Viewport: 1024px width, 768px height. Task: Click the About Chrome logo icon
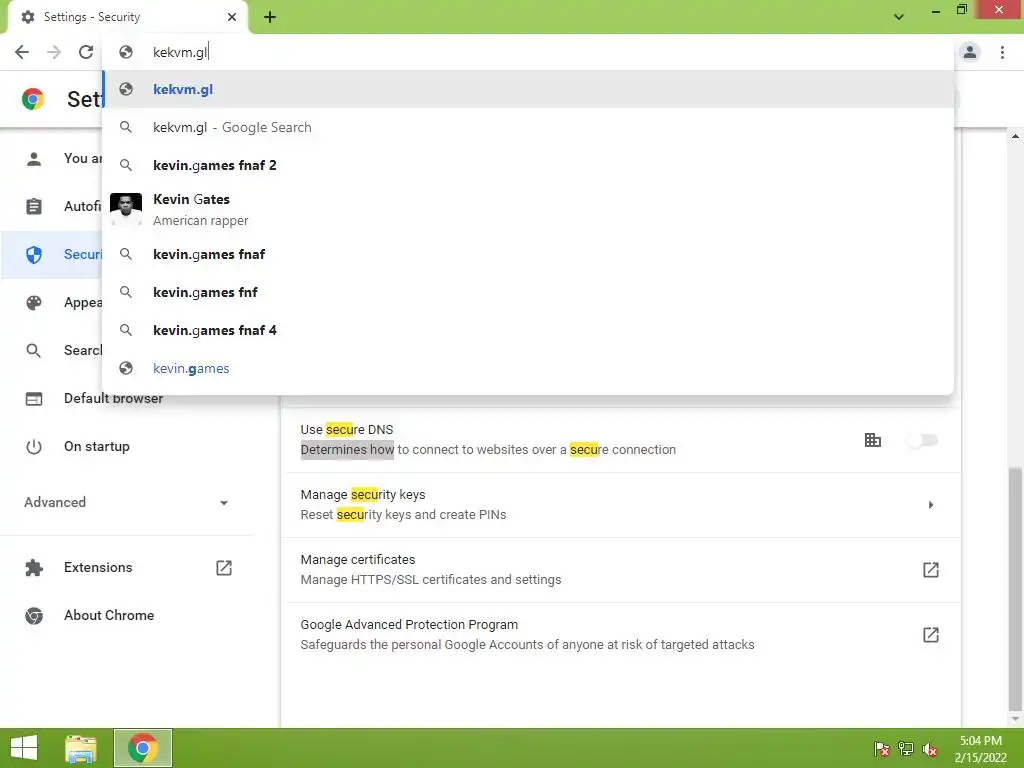[x=33, y=615]
